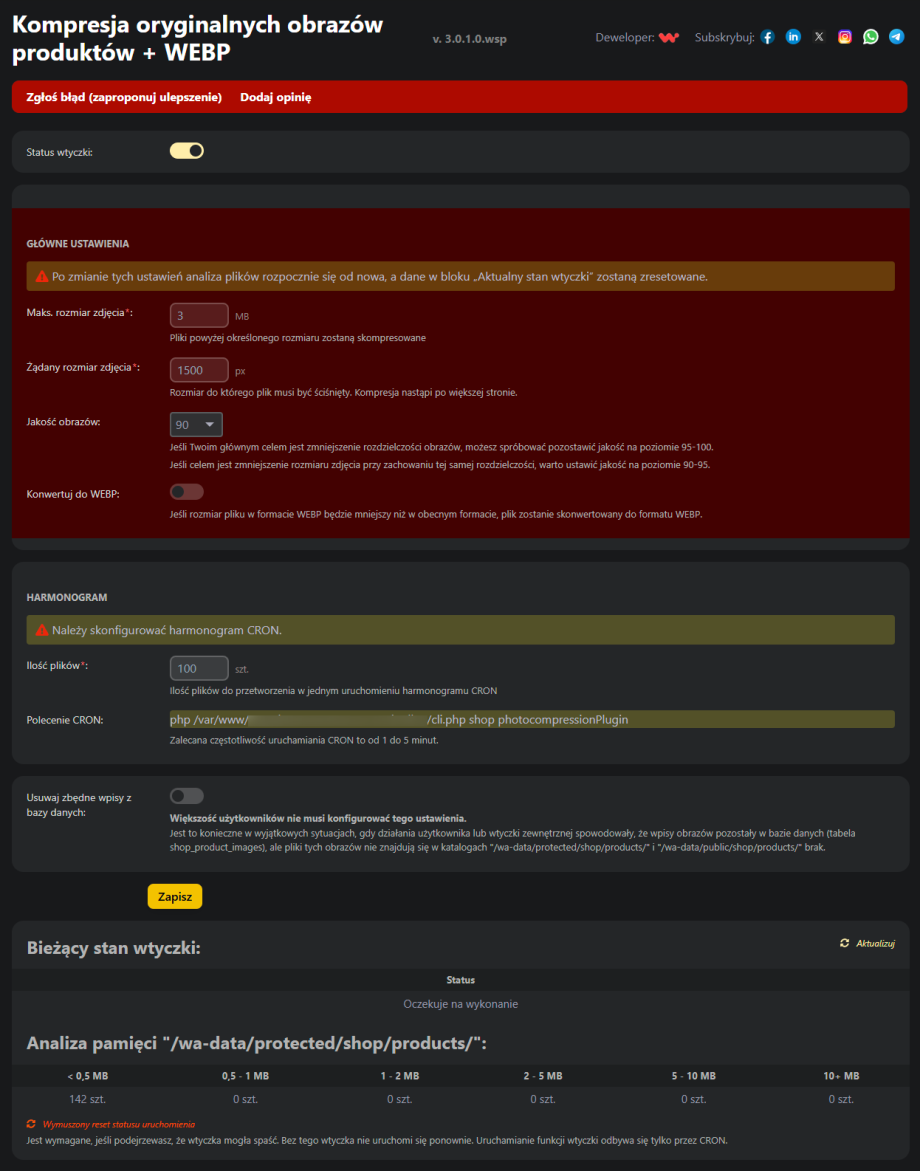Screen dimensions: 920x1171
Task: Open the Instagram subscribe icon
Action: click(844, 36)
